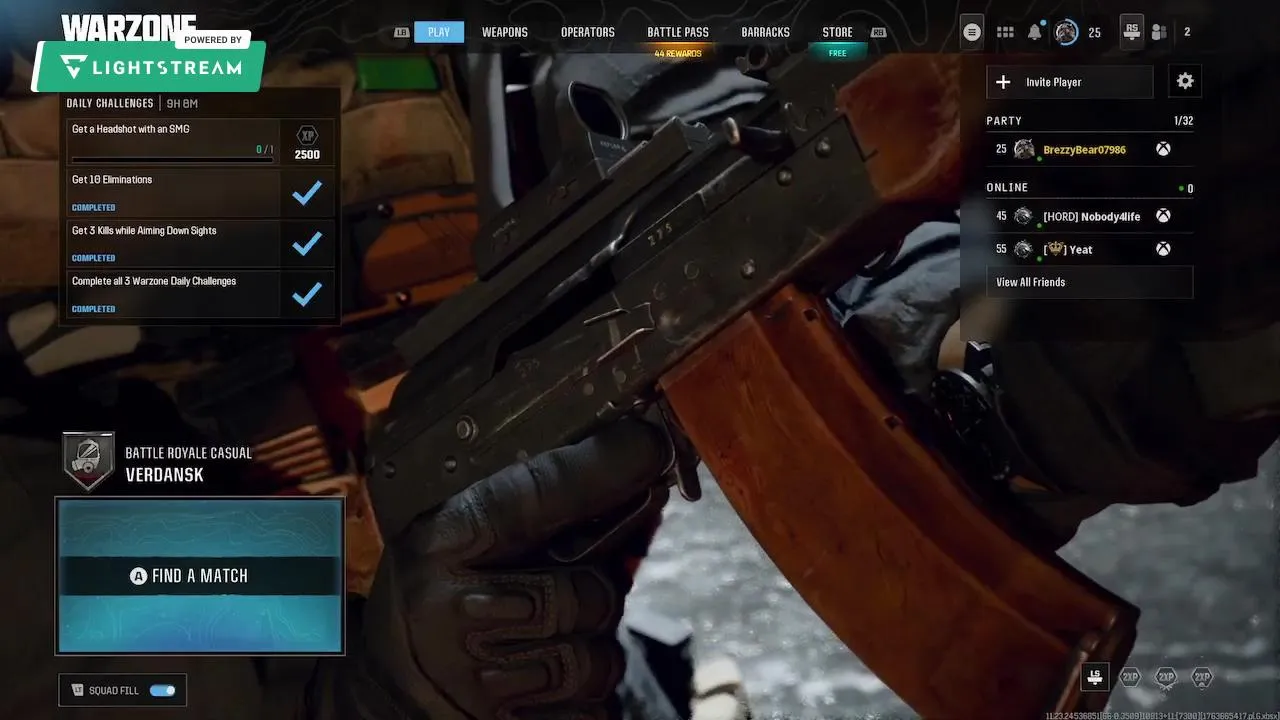Open the game launcher grid icon
This screenshot has height=720, width=1280.
[x=1005, y=32]
